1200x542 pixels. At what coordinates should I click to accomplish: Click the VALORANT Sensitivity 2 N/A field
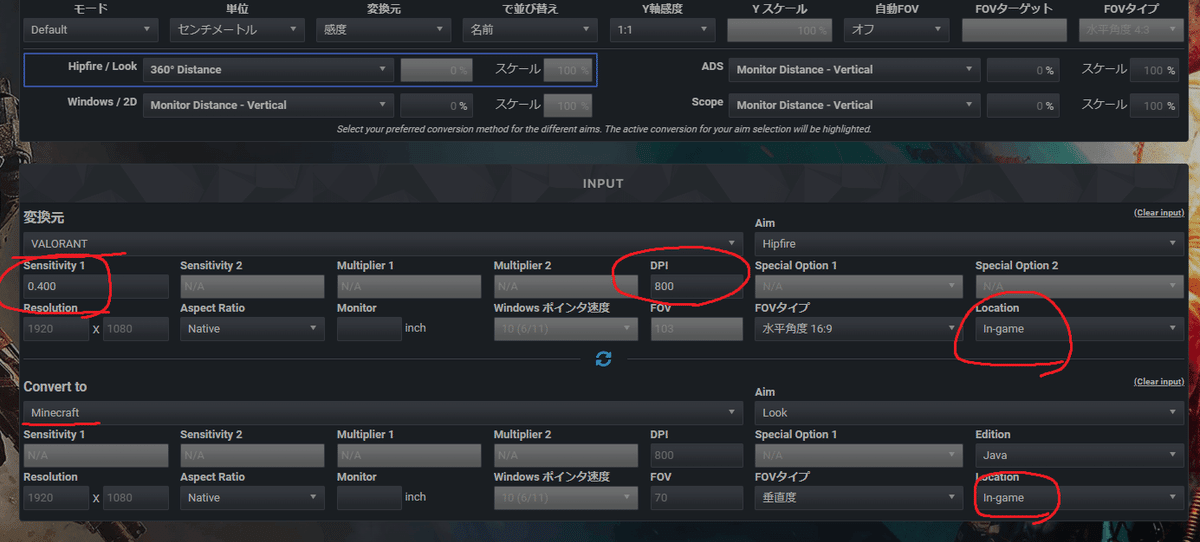[x=252, y=286]
